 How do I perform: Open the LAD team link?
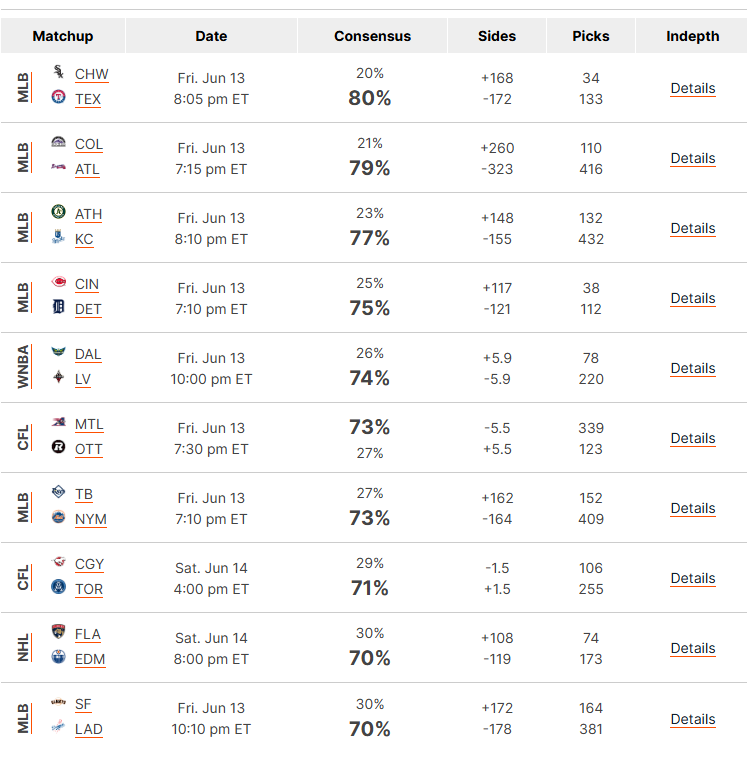[89, 729]
